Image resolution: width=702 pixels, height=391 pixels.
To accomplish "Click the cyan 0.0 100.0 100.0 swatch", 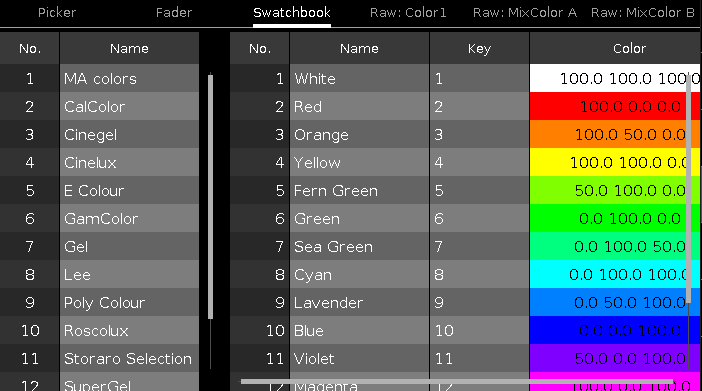I will tap(615, 275).
